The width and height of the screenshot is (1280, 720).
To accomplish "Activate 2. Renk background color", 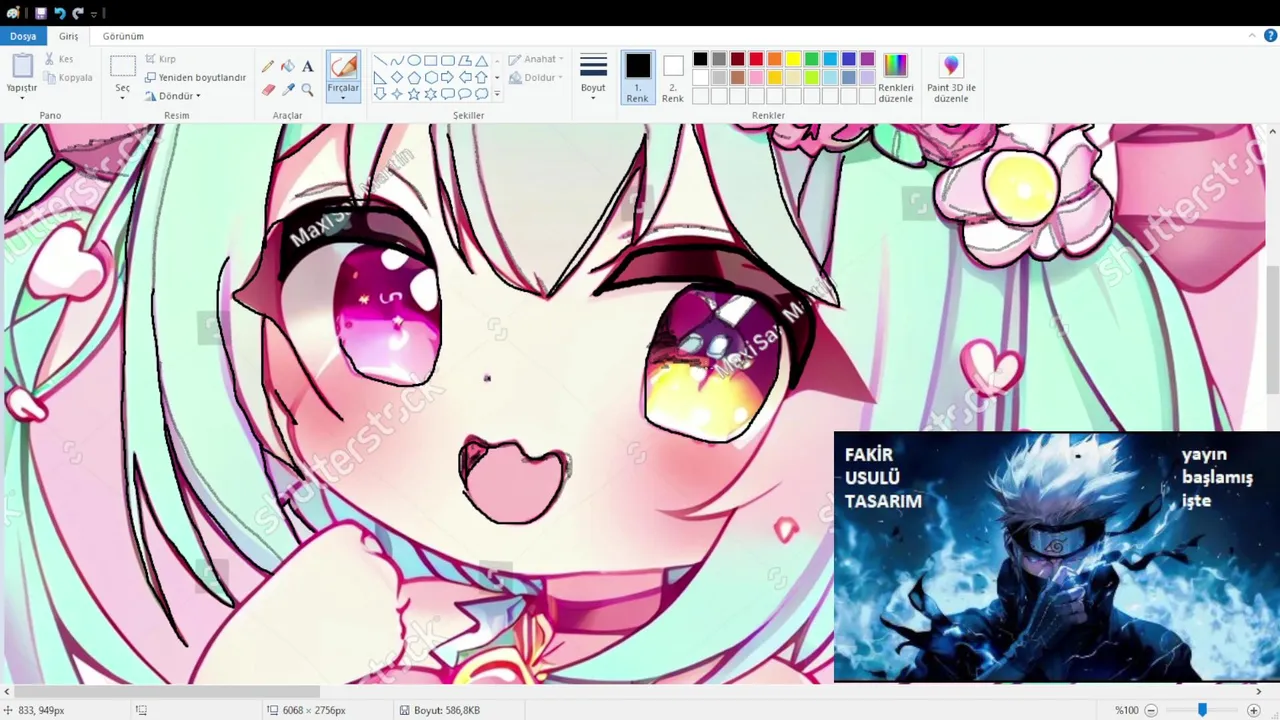I will 673,78.
